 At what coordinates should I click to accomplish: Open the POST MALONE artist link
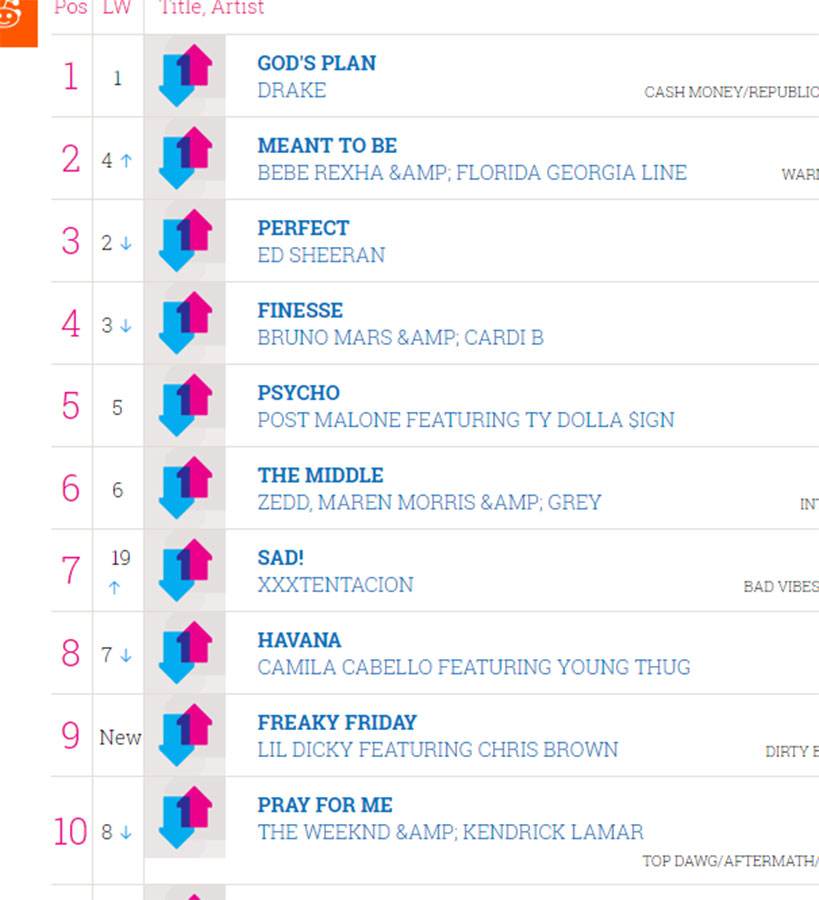330,420
